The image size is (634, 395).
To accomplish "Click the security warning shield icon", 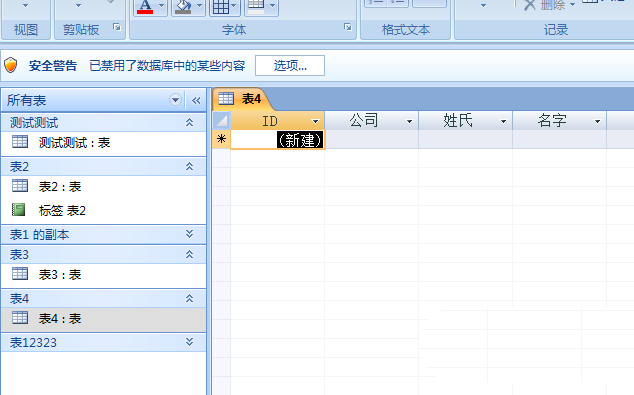I will coord(11,65).
